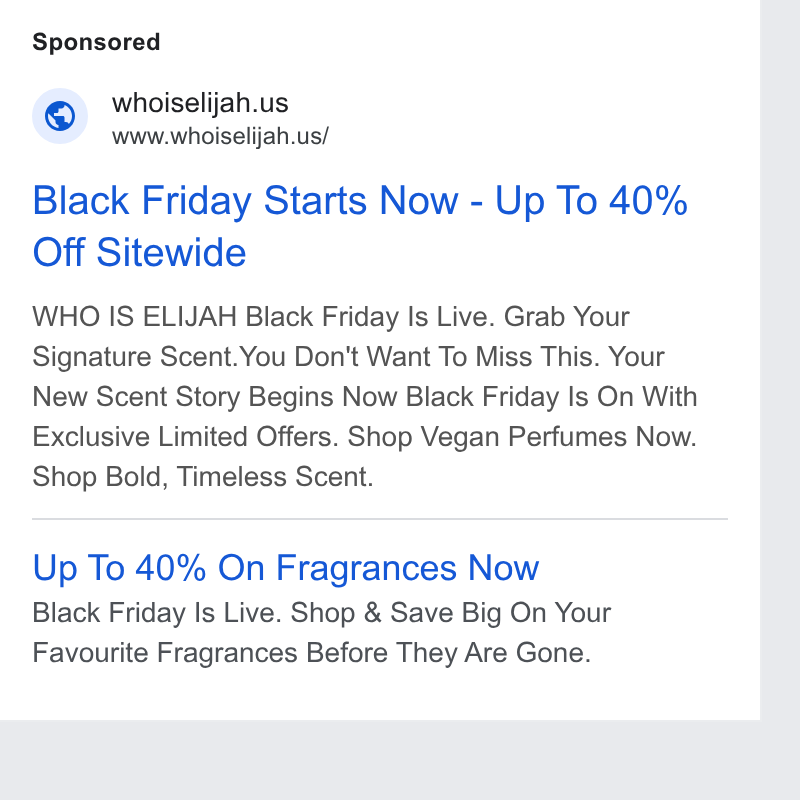Viewport: 800px width, 800px height.
Task: Click the Sponsored label
Action: click(x=96, y=42)
